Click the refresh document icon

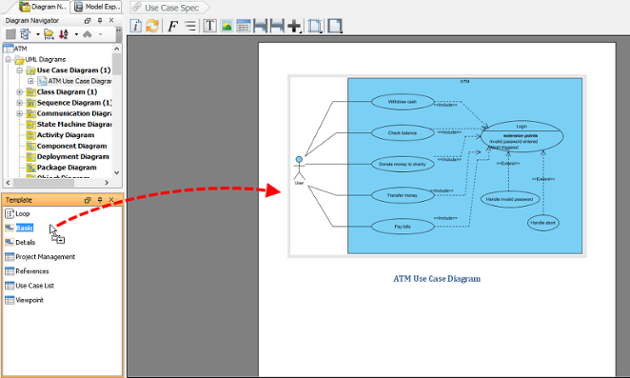point(152,26)
